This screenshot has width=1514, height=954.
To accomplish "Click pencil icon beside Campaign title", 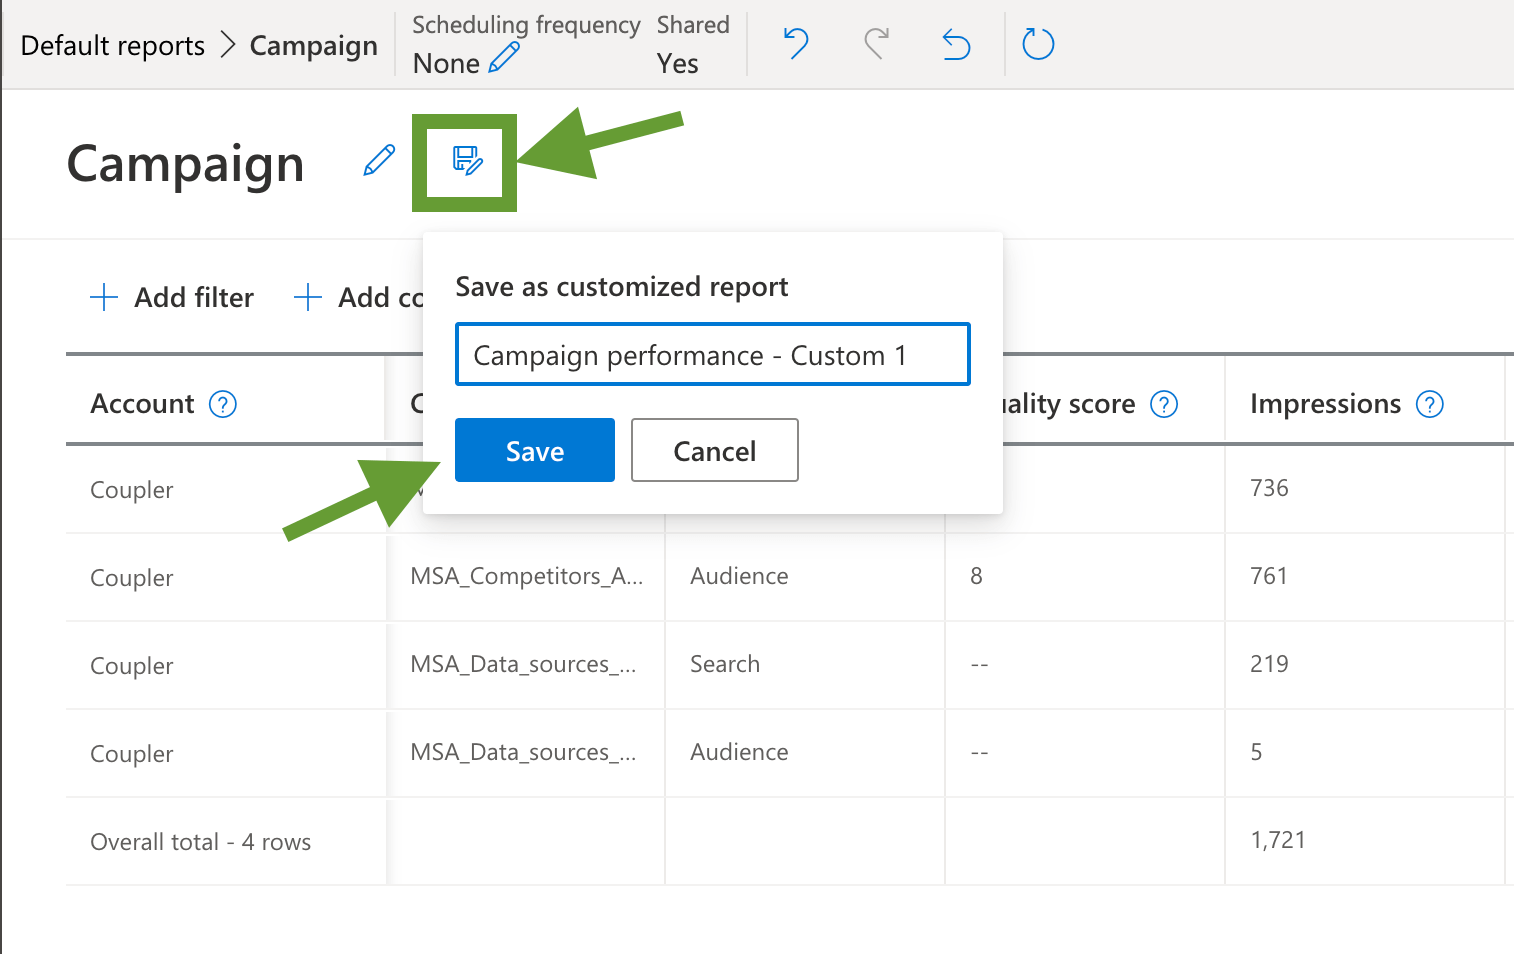I will click(379, 160).
